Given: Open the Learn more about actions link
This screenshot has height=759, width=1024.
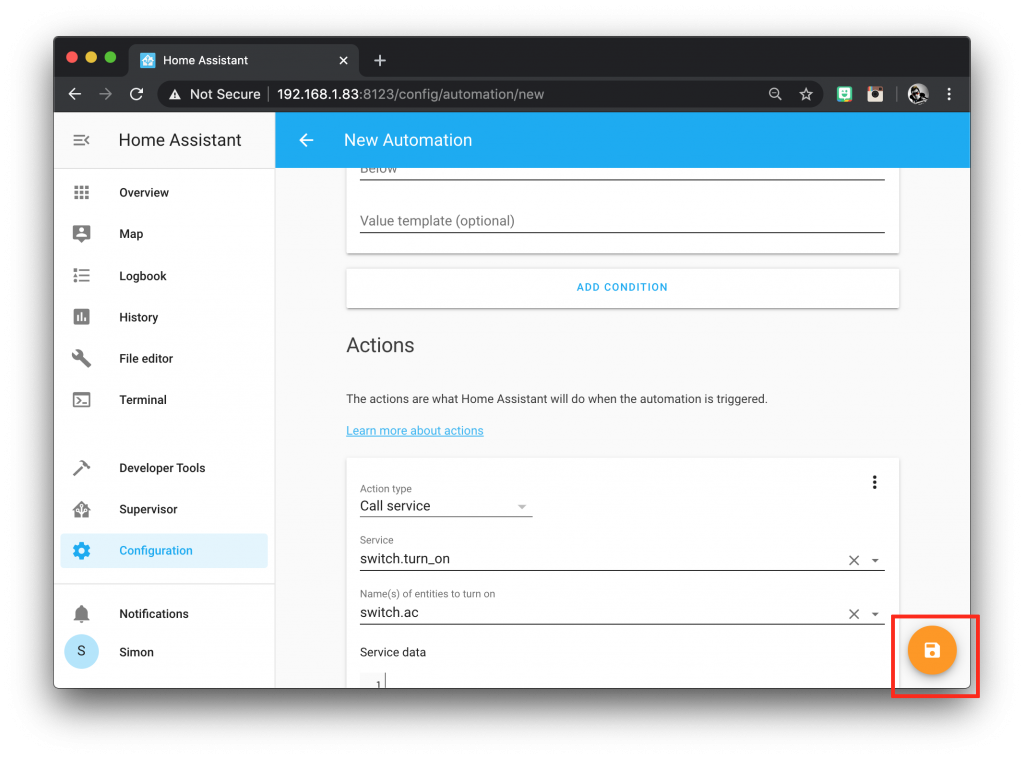Looking at the screenshot, I should (x=415, y=430).
